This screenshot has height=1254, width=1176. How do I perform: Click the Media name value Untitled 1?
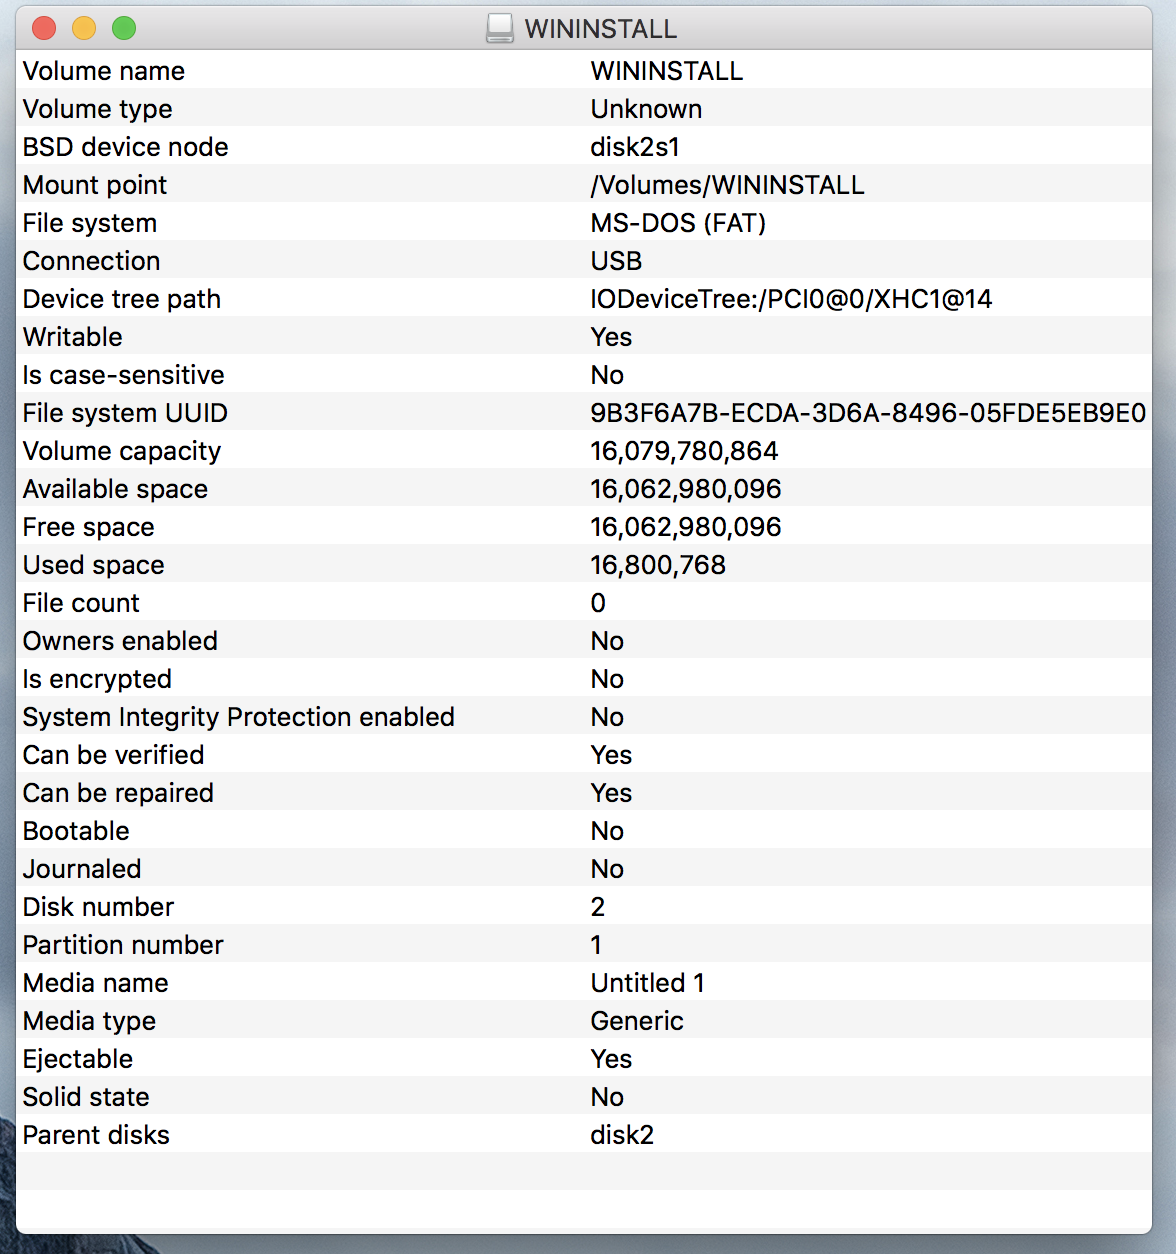[x=648, y=983]
